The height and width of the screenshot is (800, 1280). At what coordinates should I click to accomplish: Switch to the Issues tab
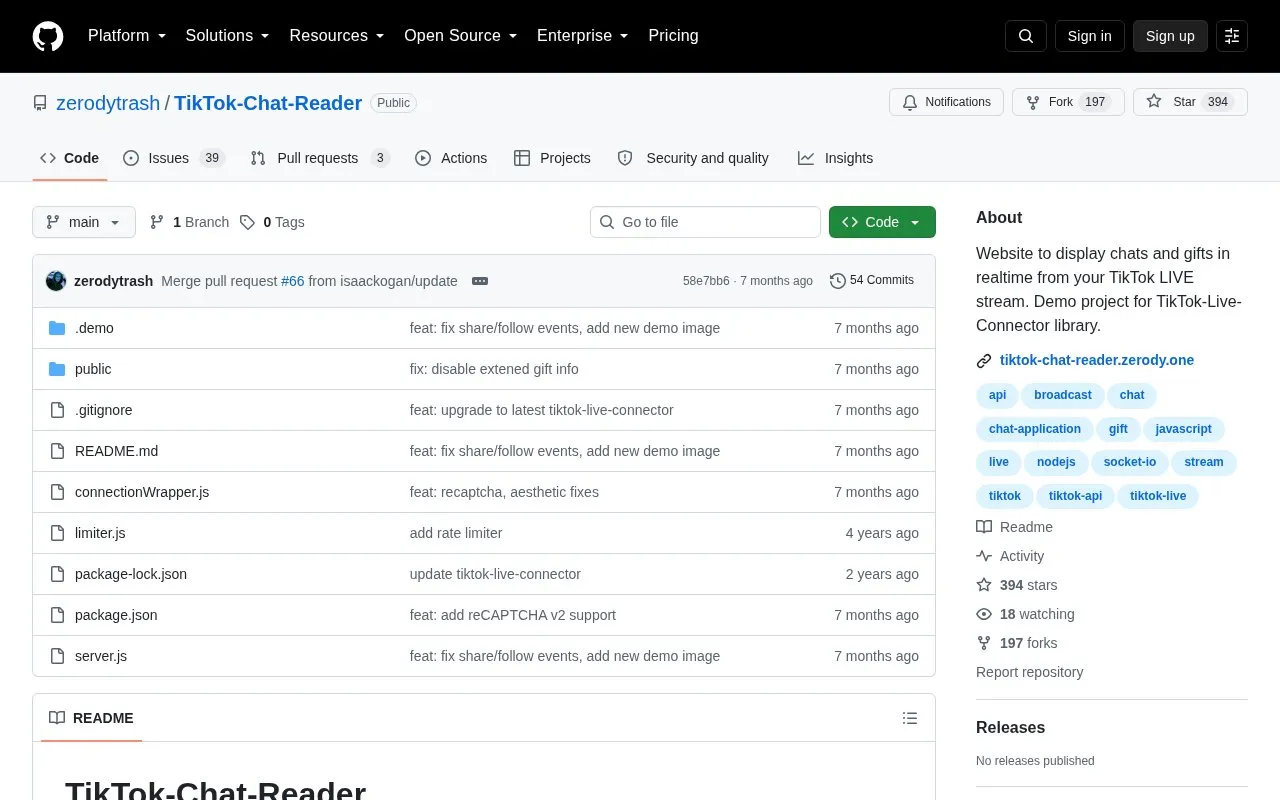click(174, 158)
